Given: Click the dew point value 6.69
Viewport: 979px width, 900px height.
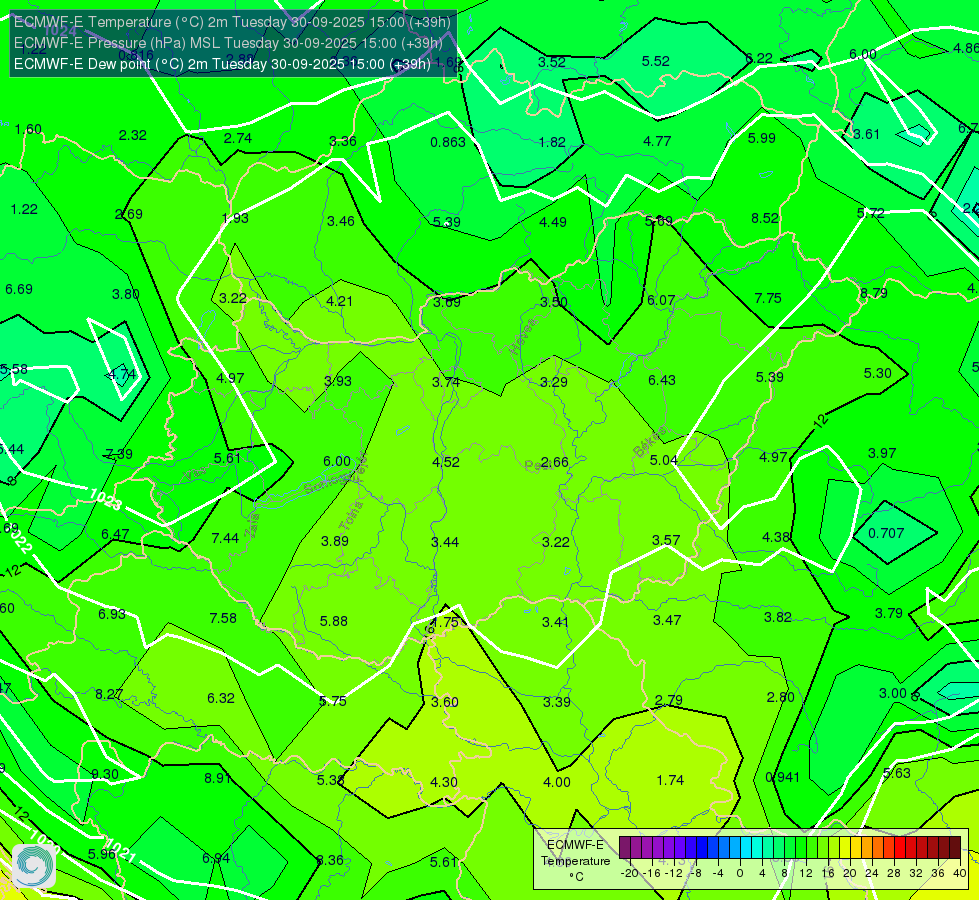Looking at the screenshot, I should coord(19,289).
